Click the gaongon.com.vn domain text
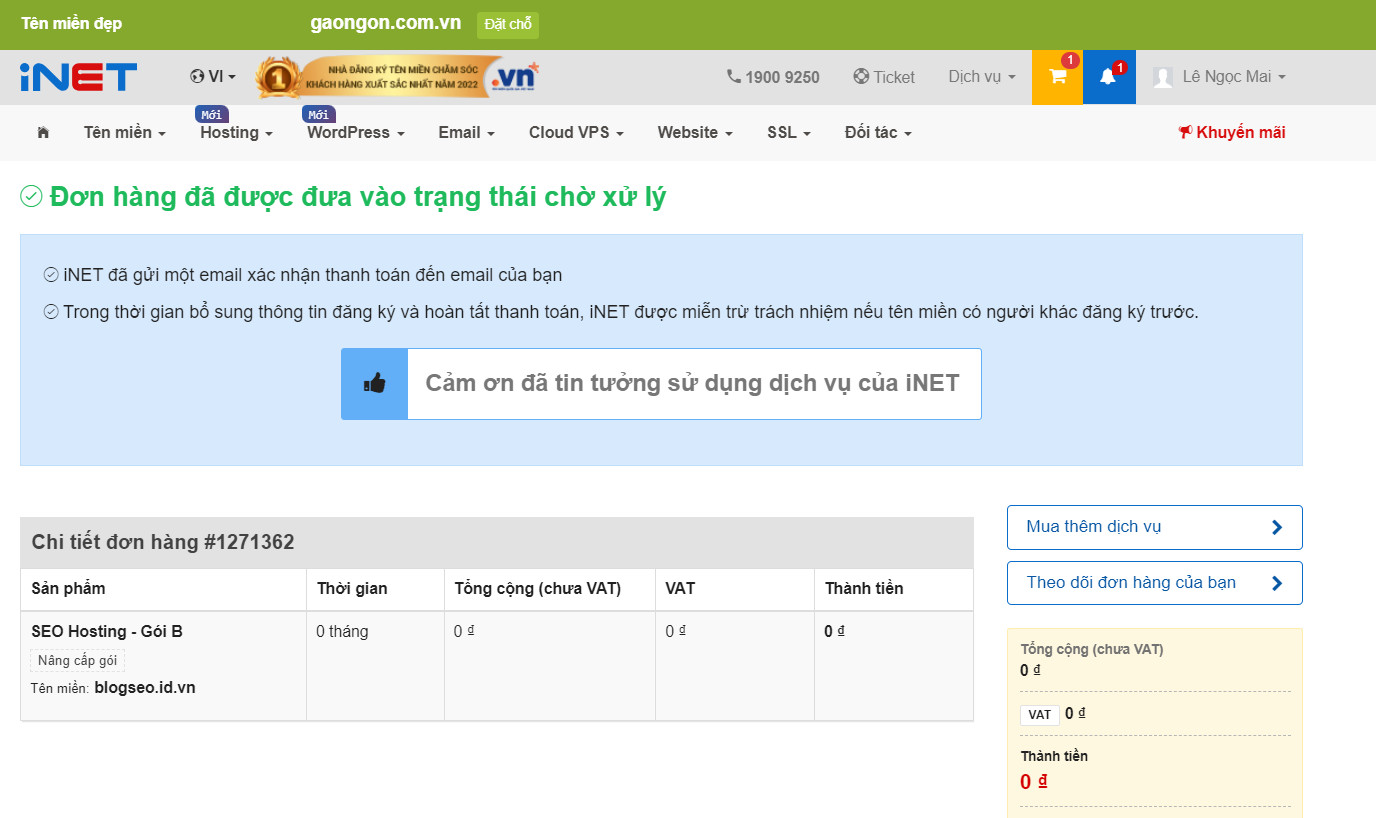The image size is (1376, 818). [x=386, y=24]
